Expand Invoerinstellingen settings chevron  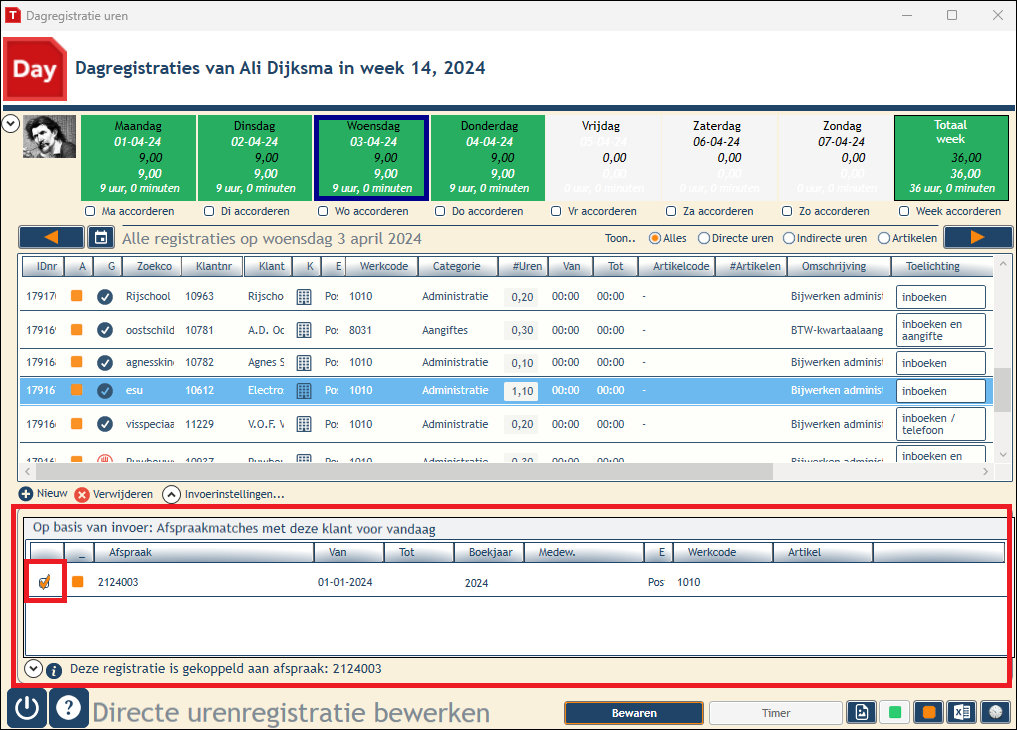[171, 495]
